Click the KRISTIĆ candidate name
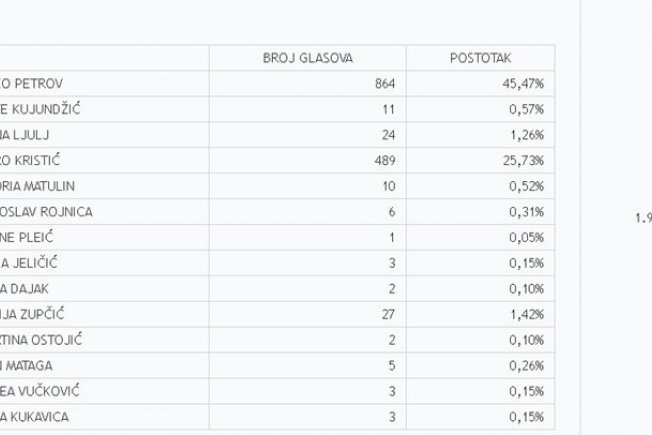This screenshot has width=652, height=435. (x=30, y=160)
